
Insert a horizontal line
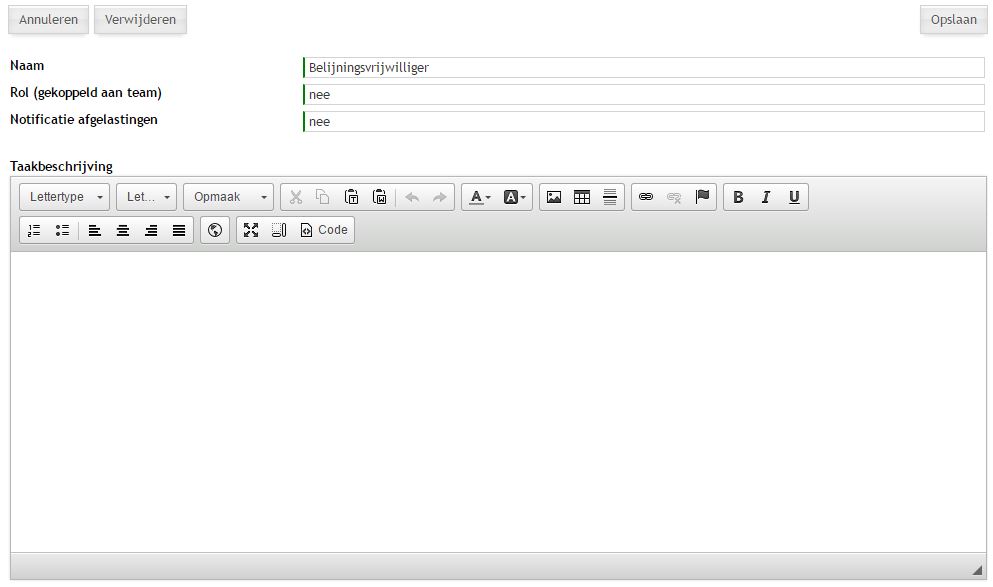(610, 197)
